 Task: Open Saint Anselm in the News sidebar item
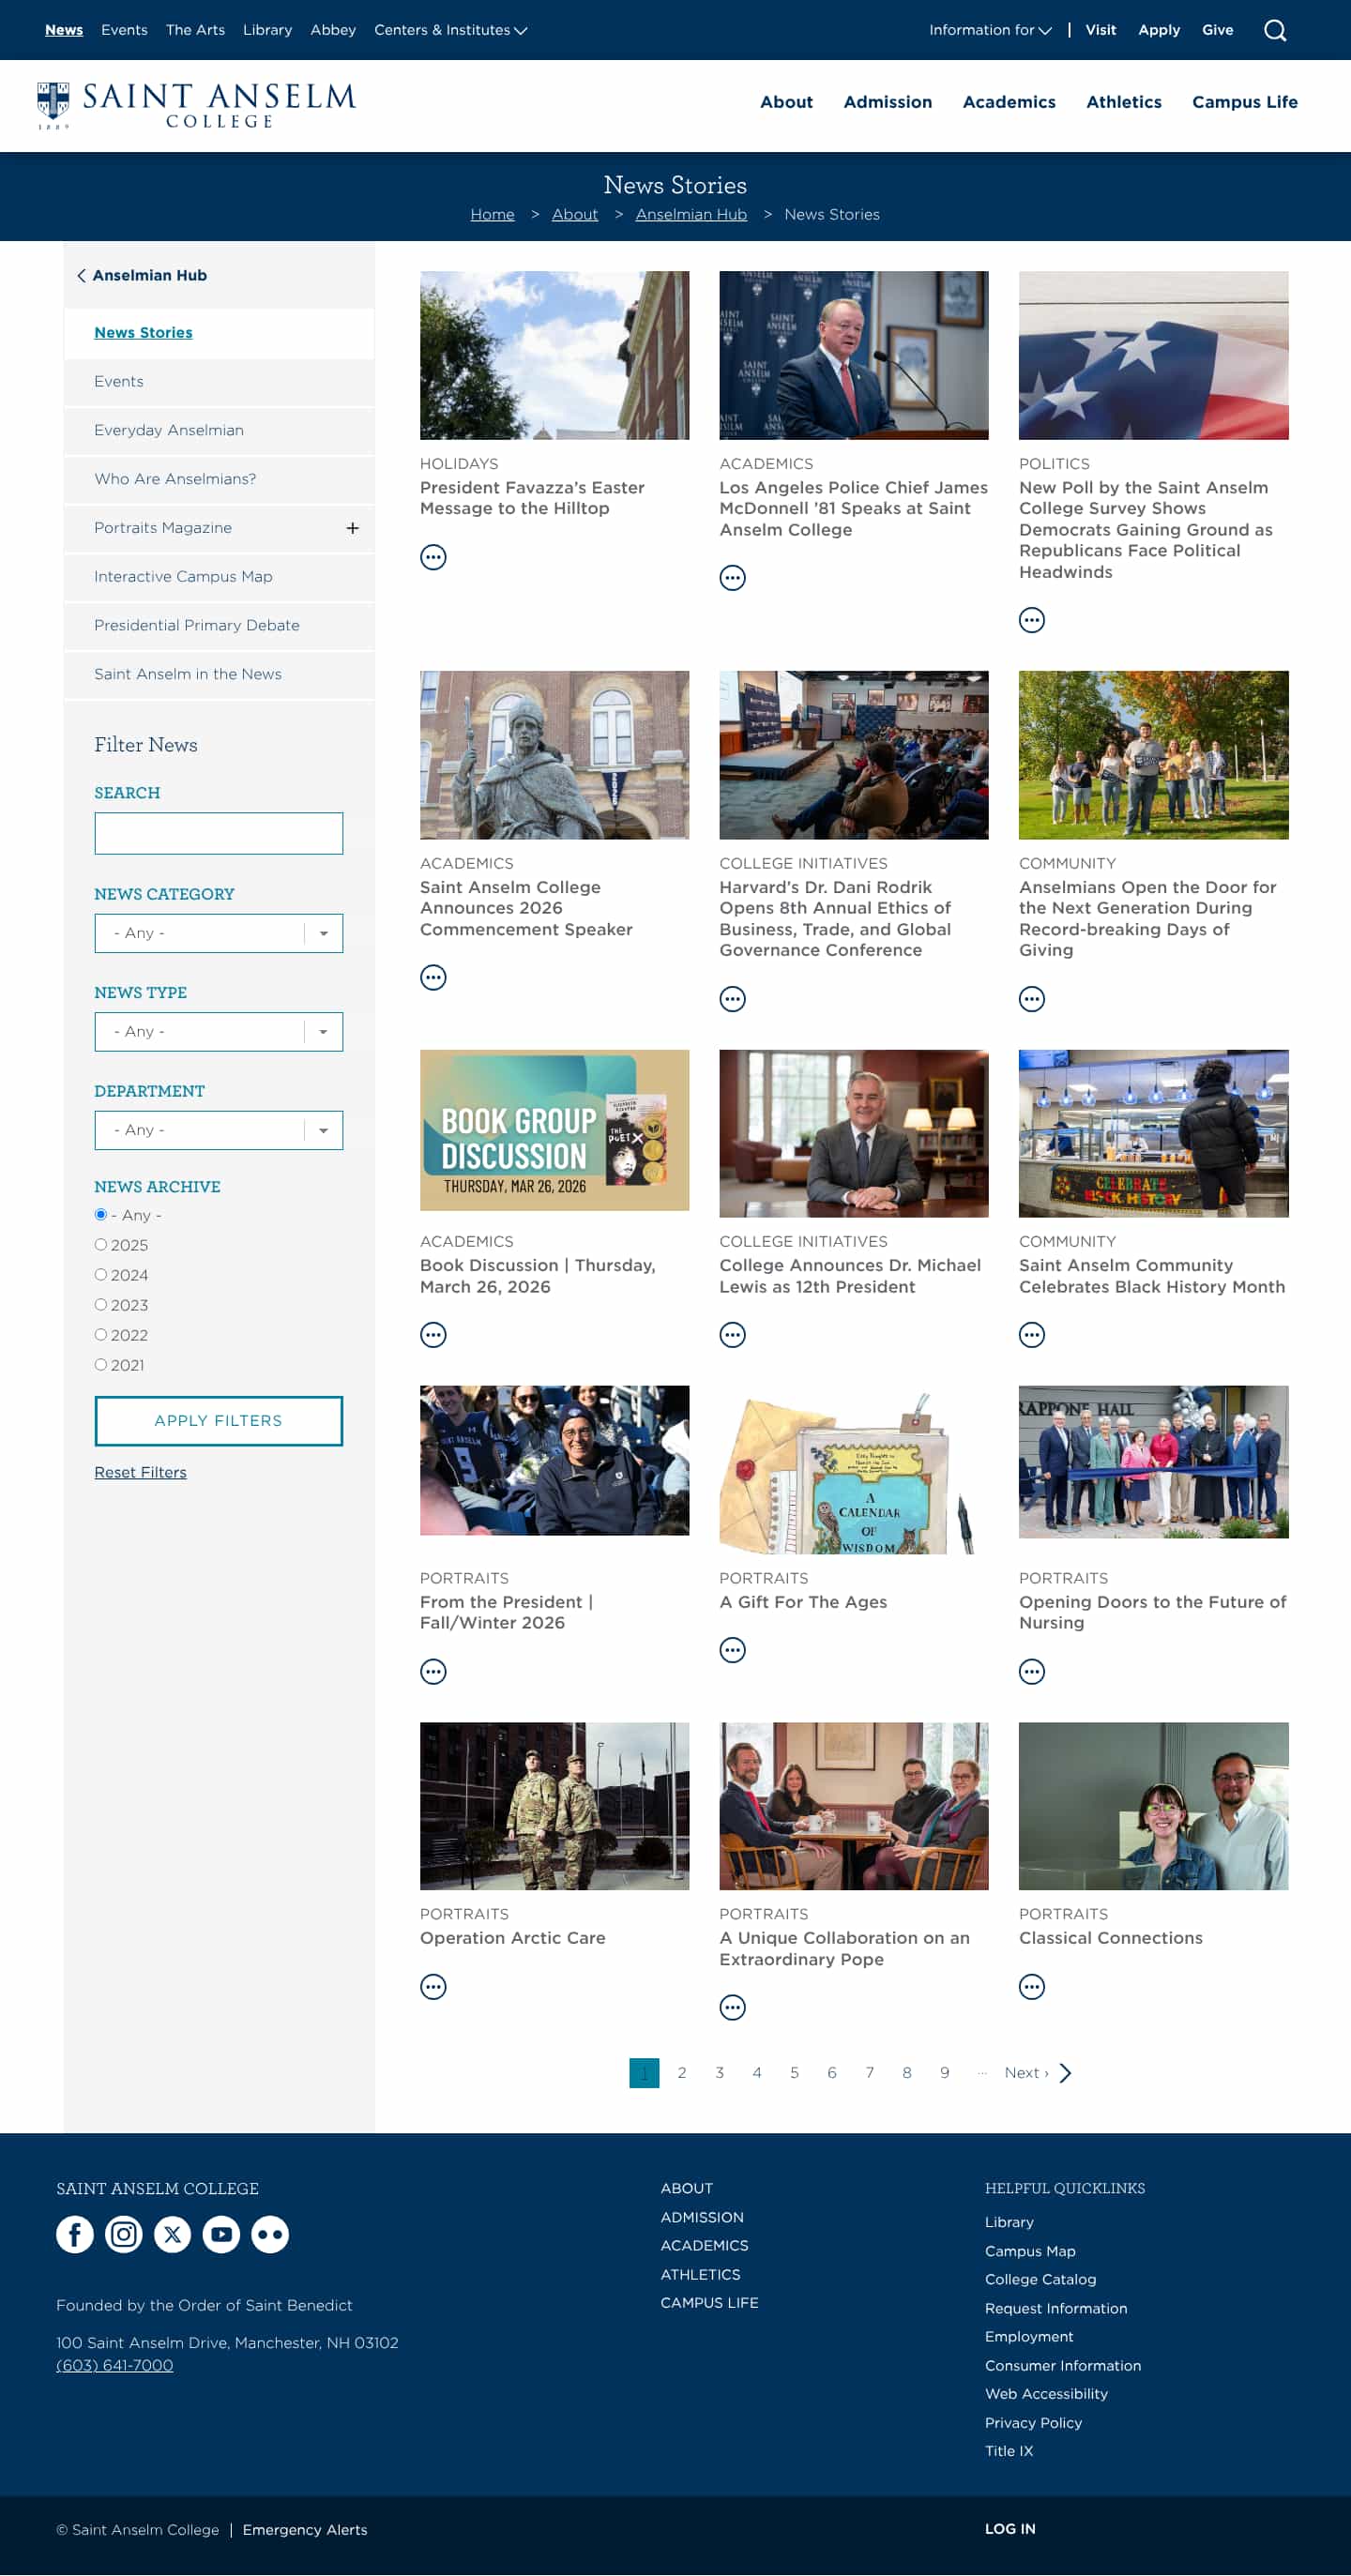click(219, 675)
